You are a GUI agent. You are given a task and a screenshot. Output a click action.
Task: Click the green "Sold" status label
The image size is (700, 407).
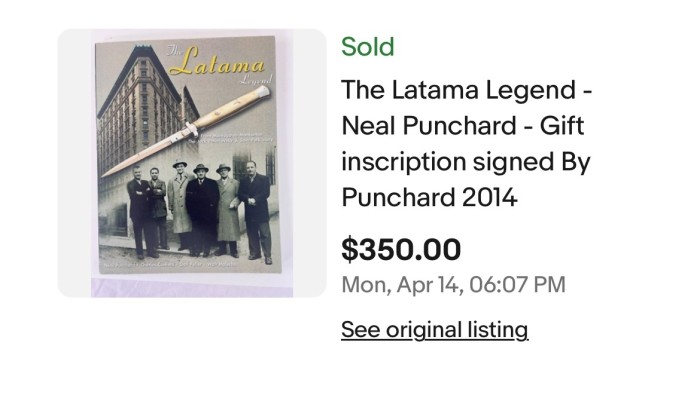368,47
